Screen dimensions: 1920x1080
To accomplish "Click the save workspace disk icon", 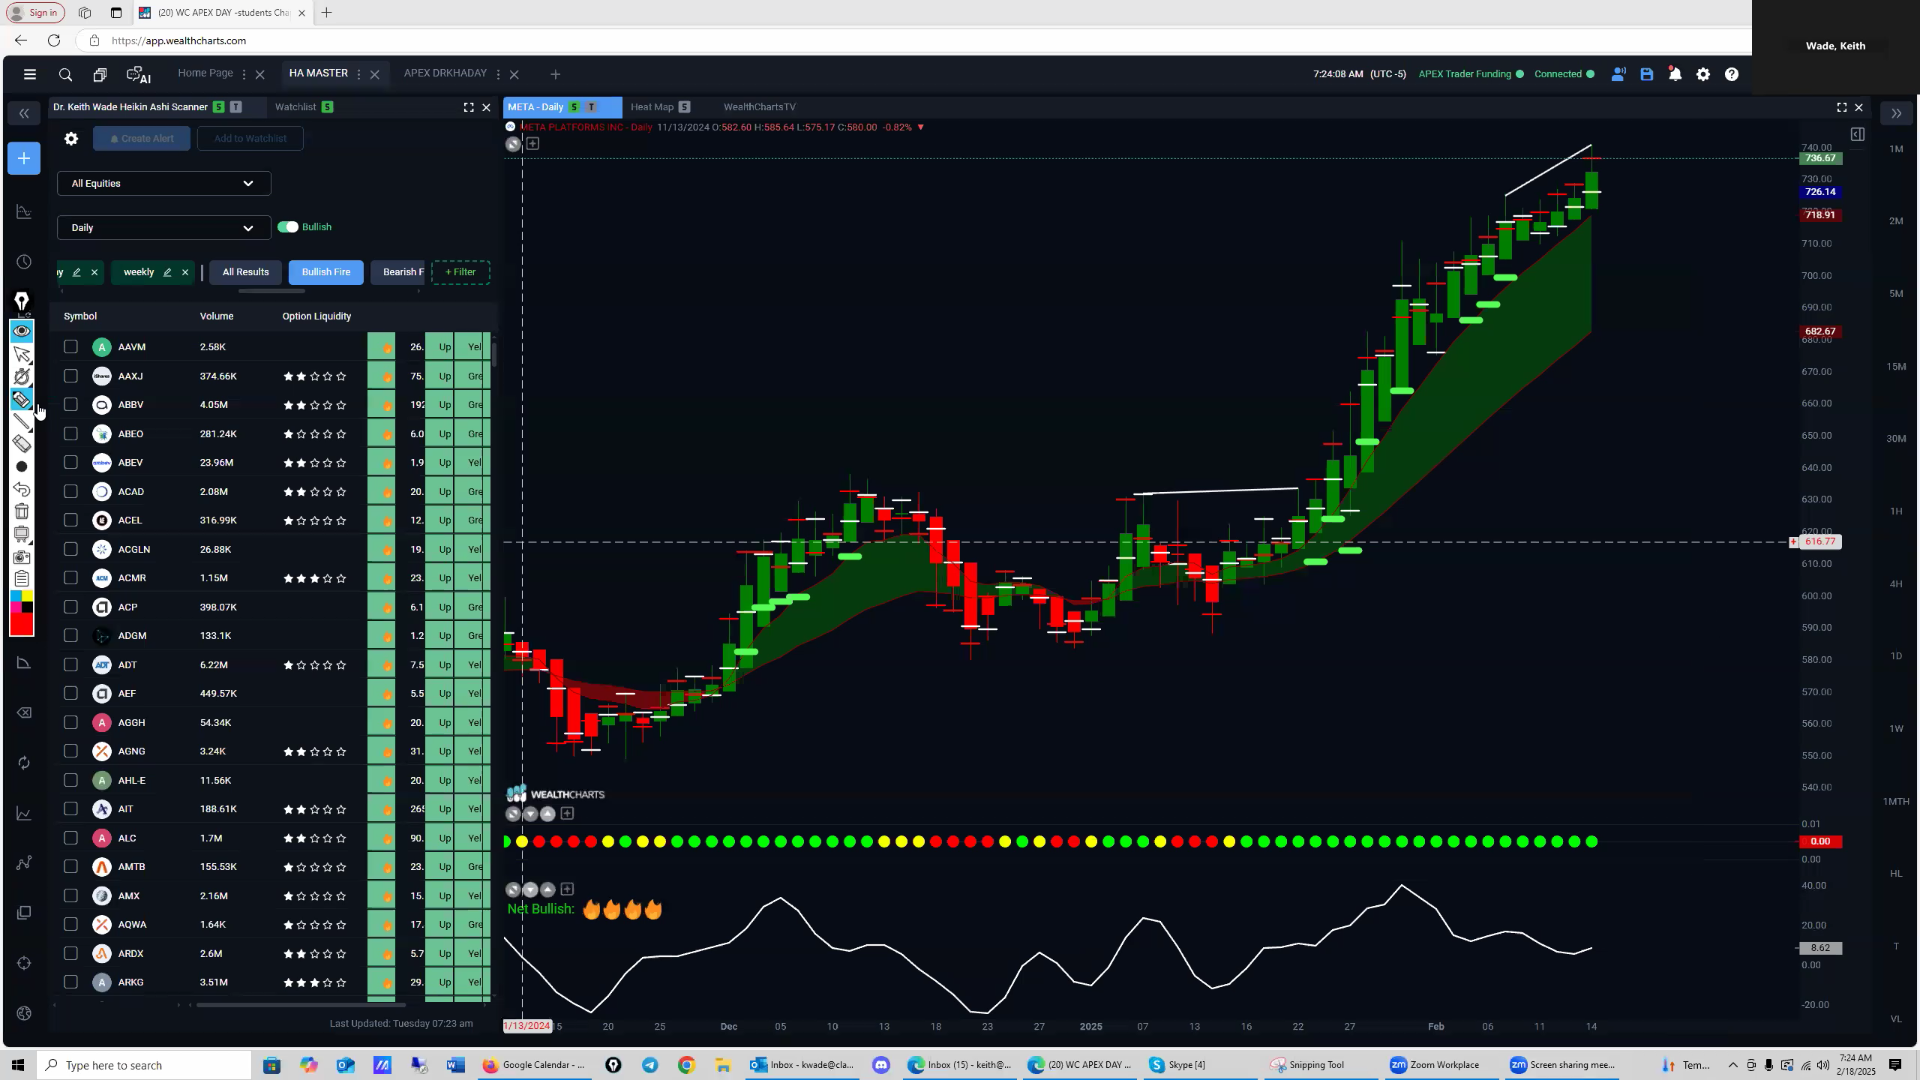I will tap(1647, 74).
